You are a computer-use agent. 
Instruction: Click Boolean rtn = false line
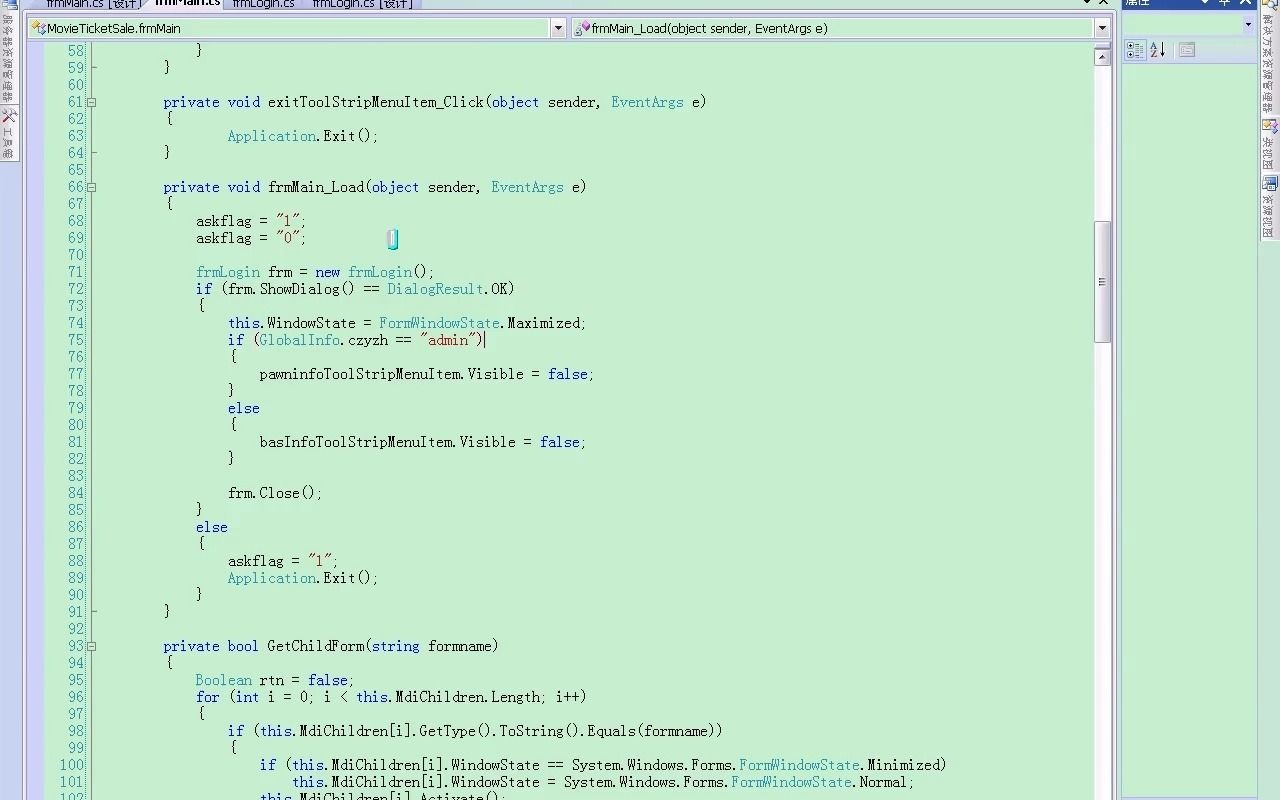pyautogui.click(x=275, y=680)
